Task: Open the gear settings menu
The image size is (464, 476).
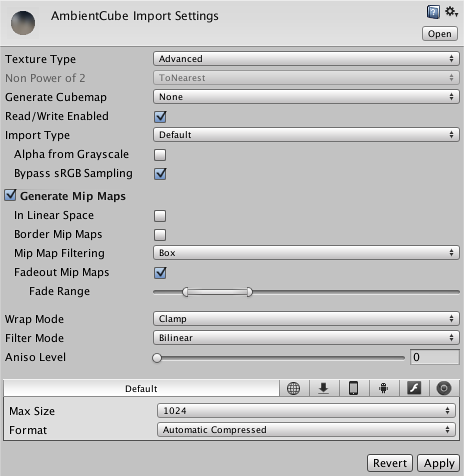Action: [451, 12]
